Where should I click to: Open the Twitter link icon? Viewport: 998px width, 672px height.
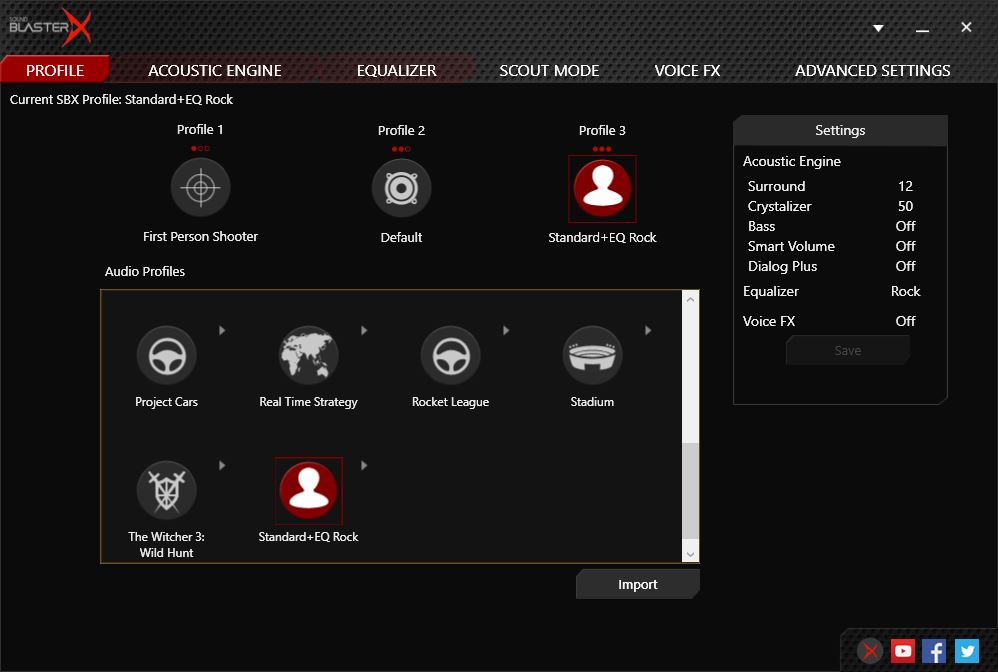pos(966,651)
